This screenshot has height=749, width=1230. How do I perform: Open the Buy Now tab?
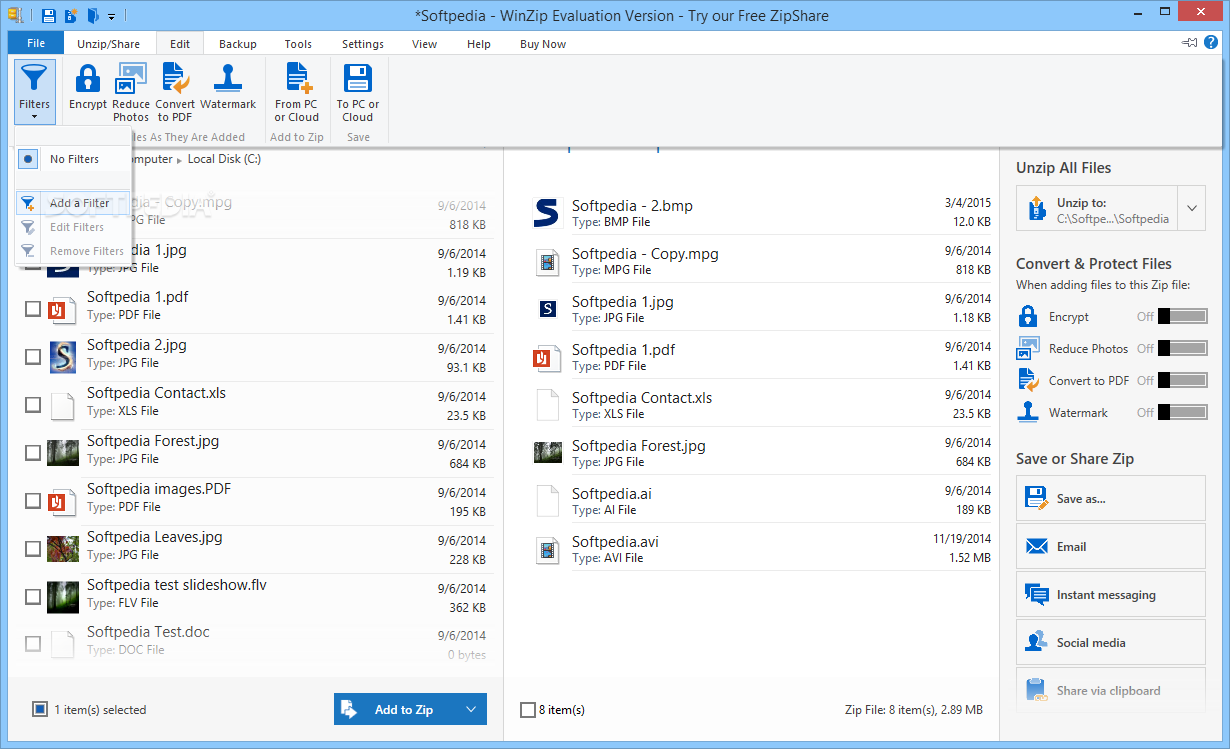(x=543, y=44)
